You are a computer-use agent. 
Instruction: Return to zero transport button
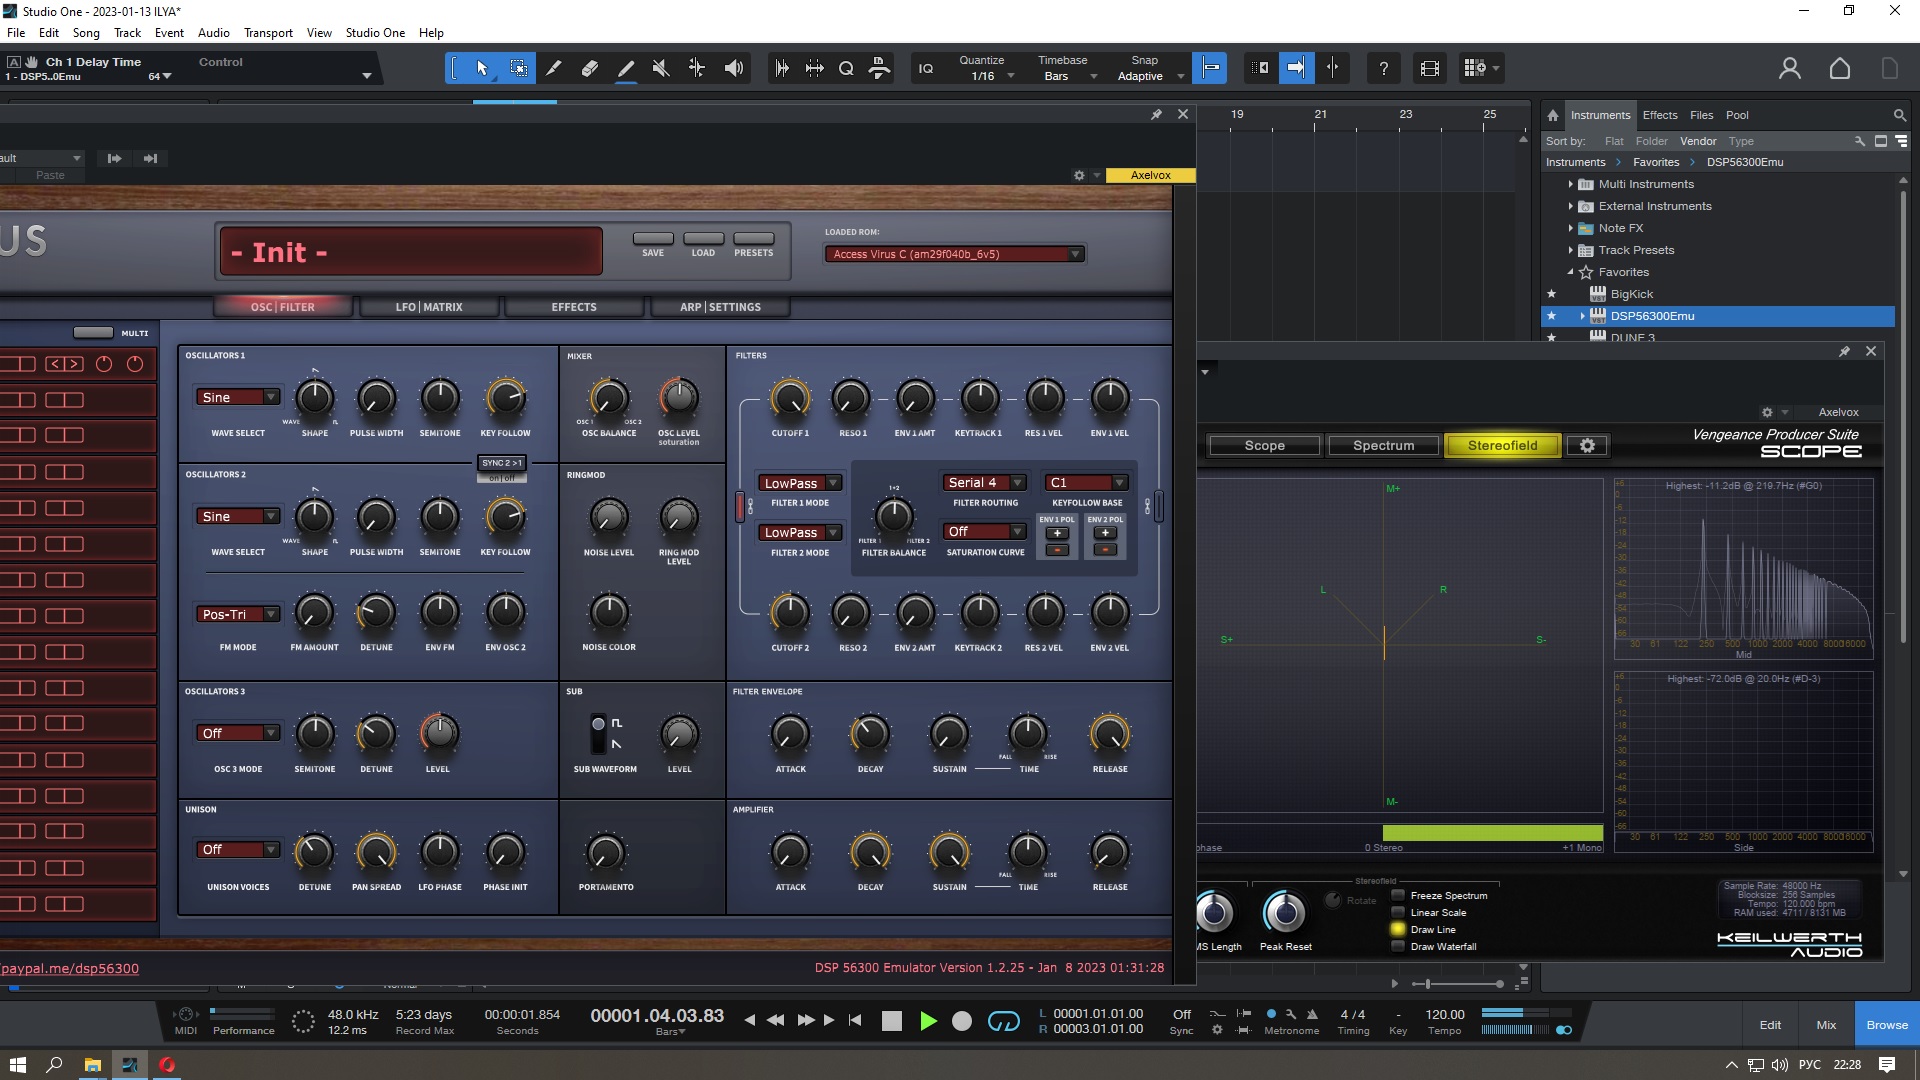coord(855,1021)
